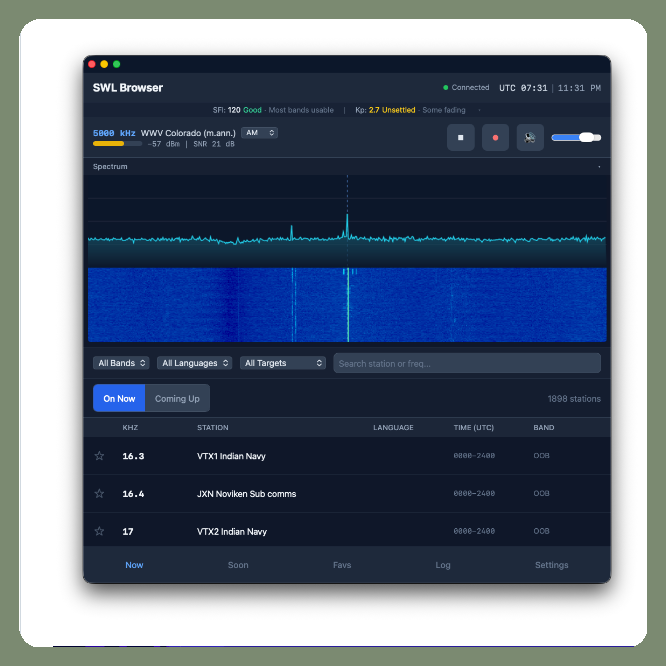Click the UTC 07:31 clock
This screenshot has height=666, width=666.
point(523,88)
